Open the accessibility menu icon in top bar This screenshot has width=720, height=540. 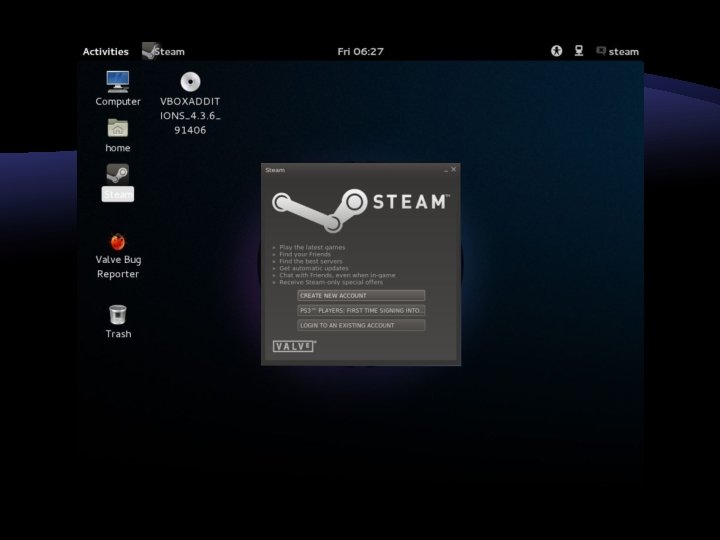pos(557,51)
